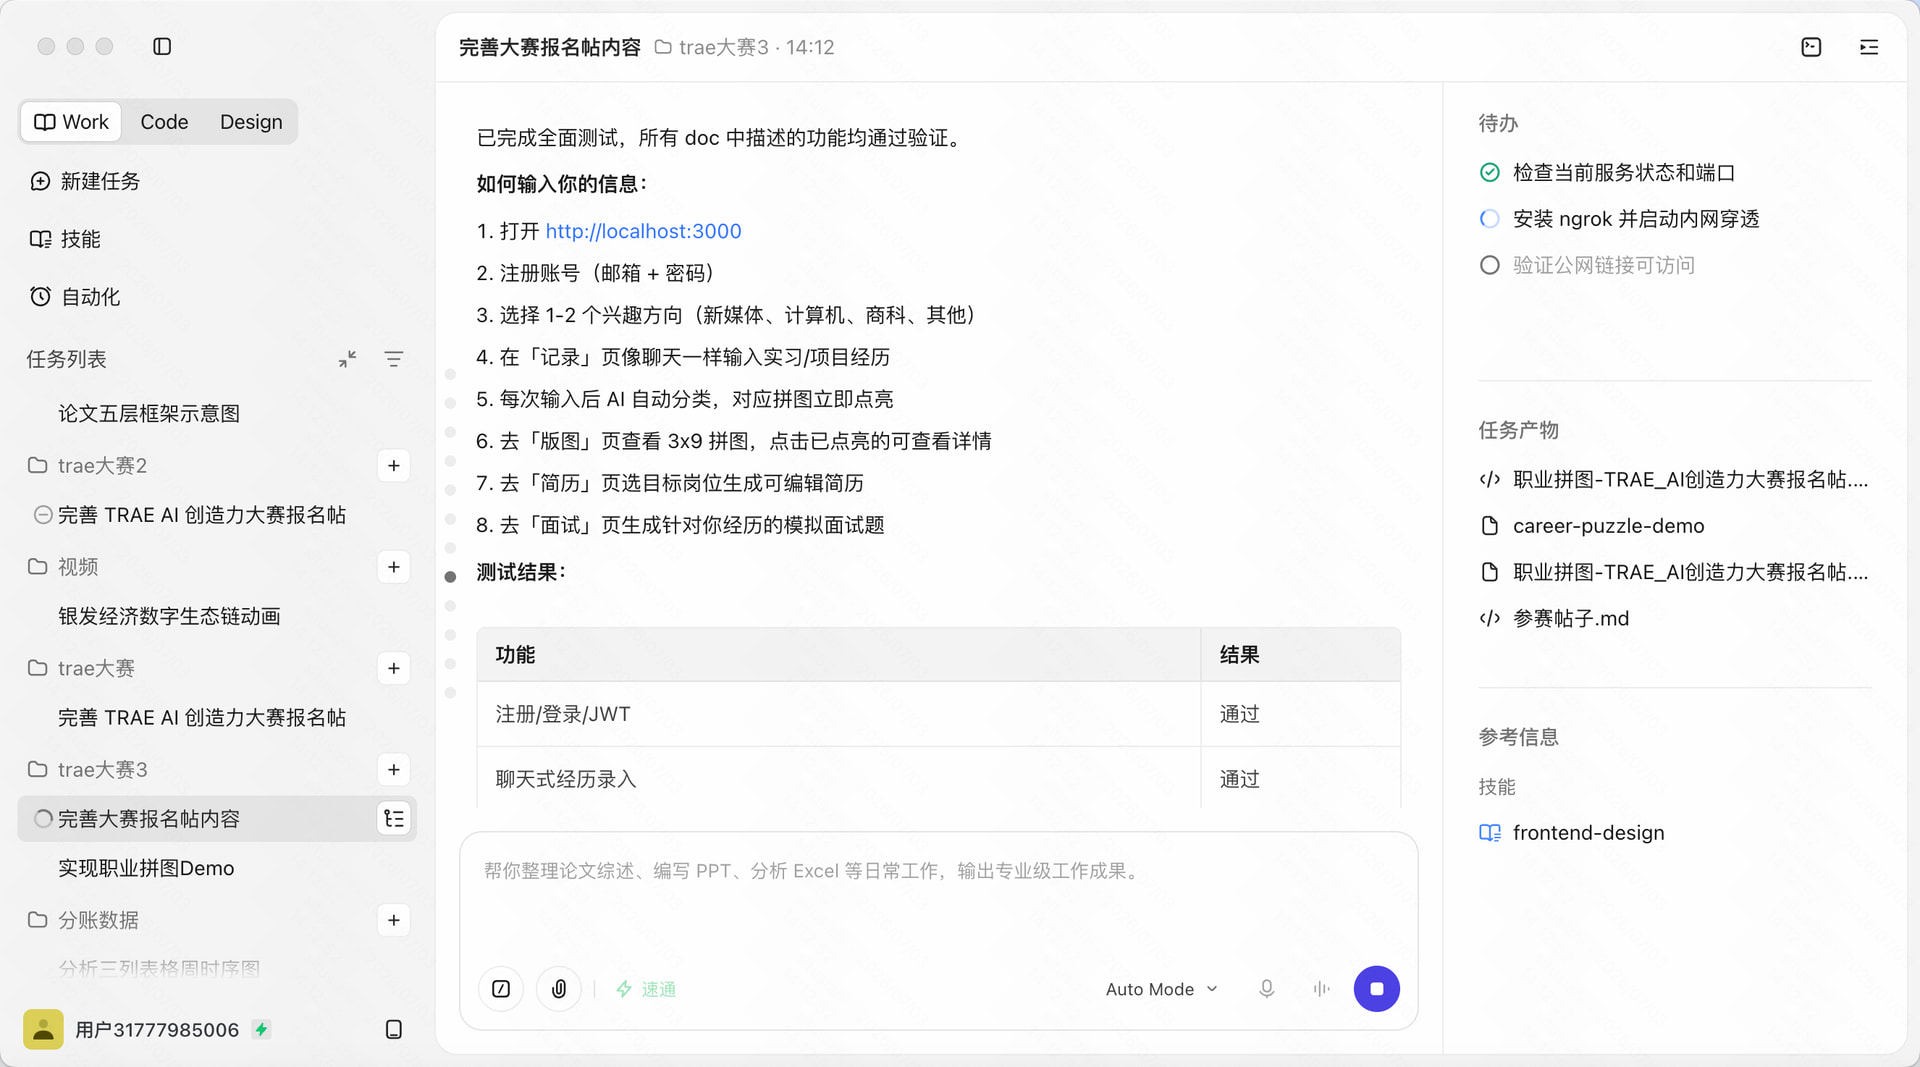Switch to the Design tab
This screenshot has height=1067, width=1920.
(251, 122)
